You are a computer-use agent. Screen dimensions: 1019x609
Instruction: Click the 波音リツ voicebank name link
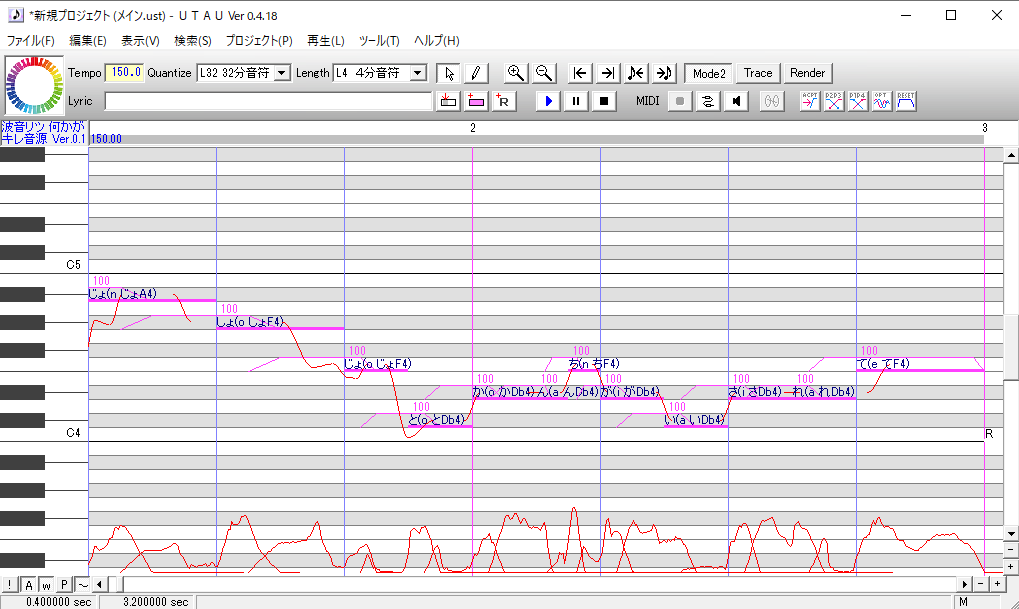43,133
